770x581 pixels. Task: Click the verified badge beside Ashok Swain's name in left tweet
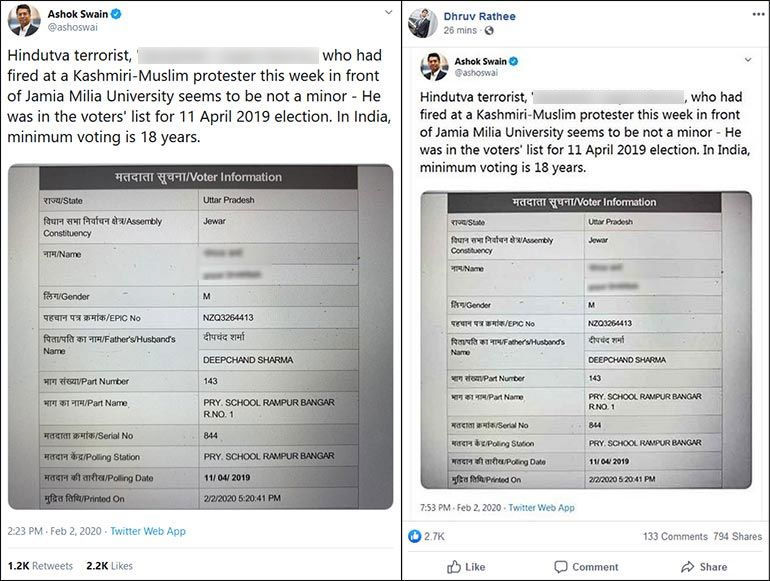coord(116,15)
